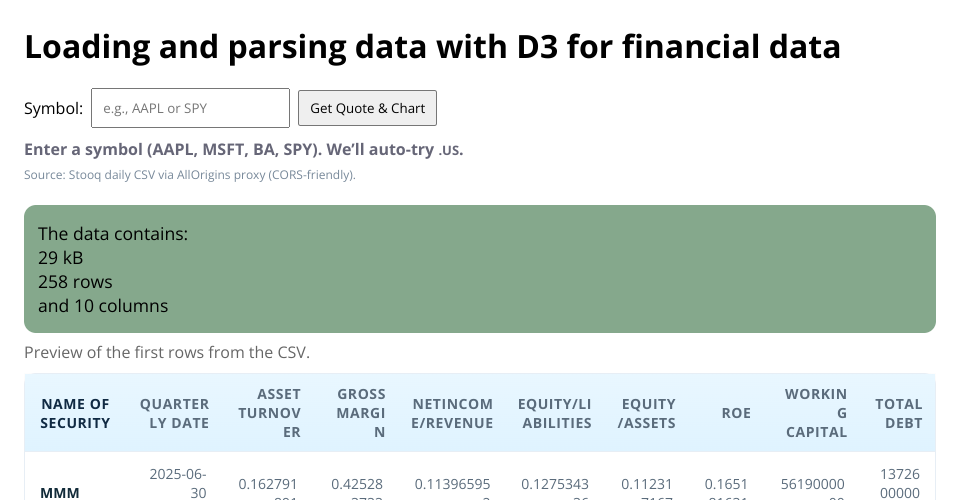
Task: Click the Gross Margin column header
Action: click(361, 413)
